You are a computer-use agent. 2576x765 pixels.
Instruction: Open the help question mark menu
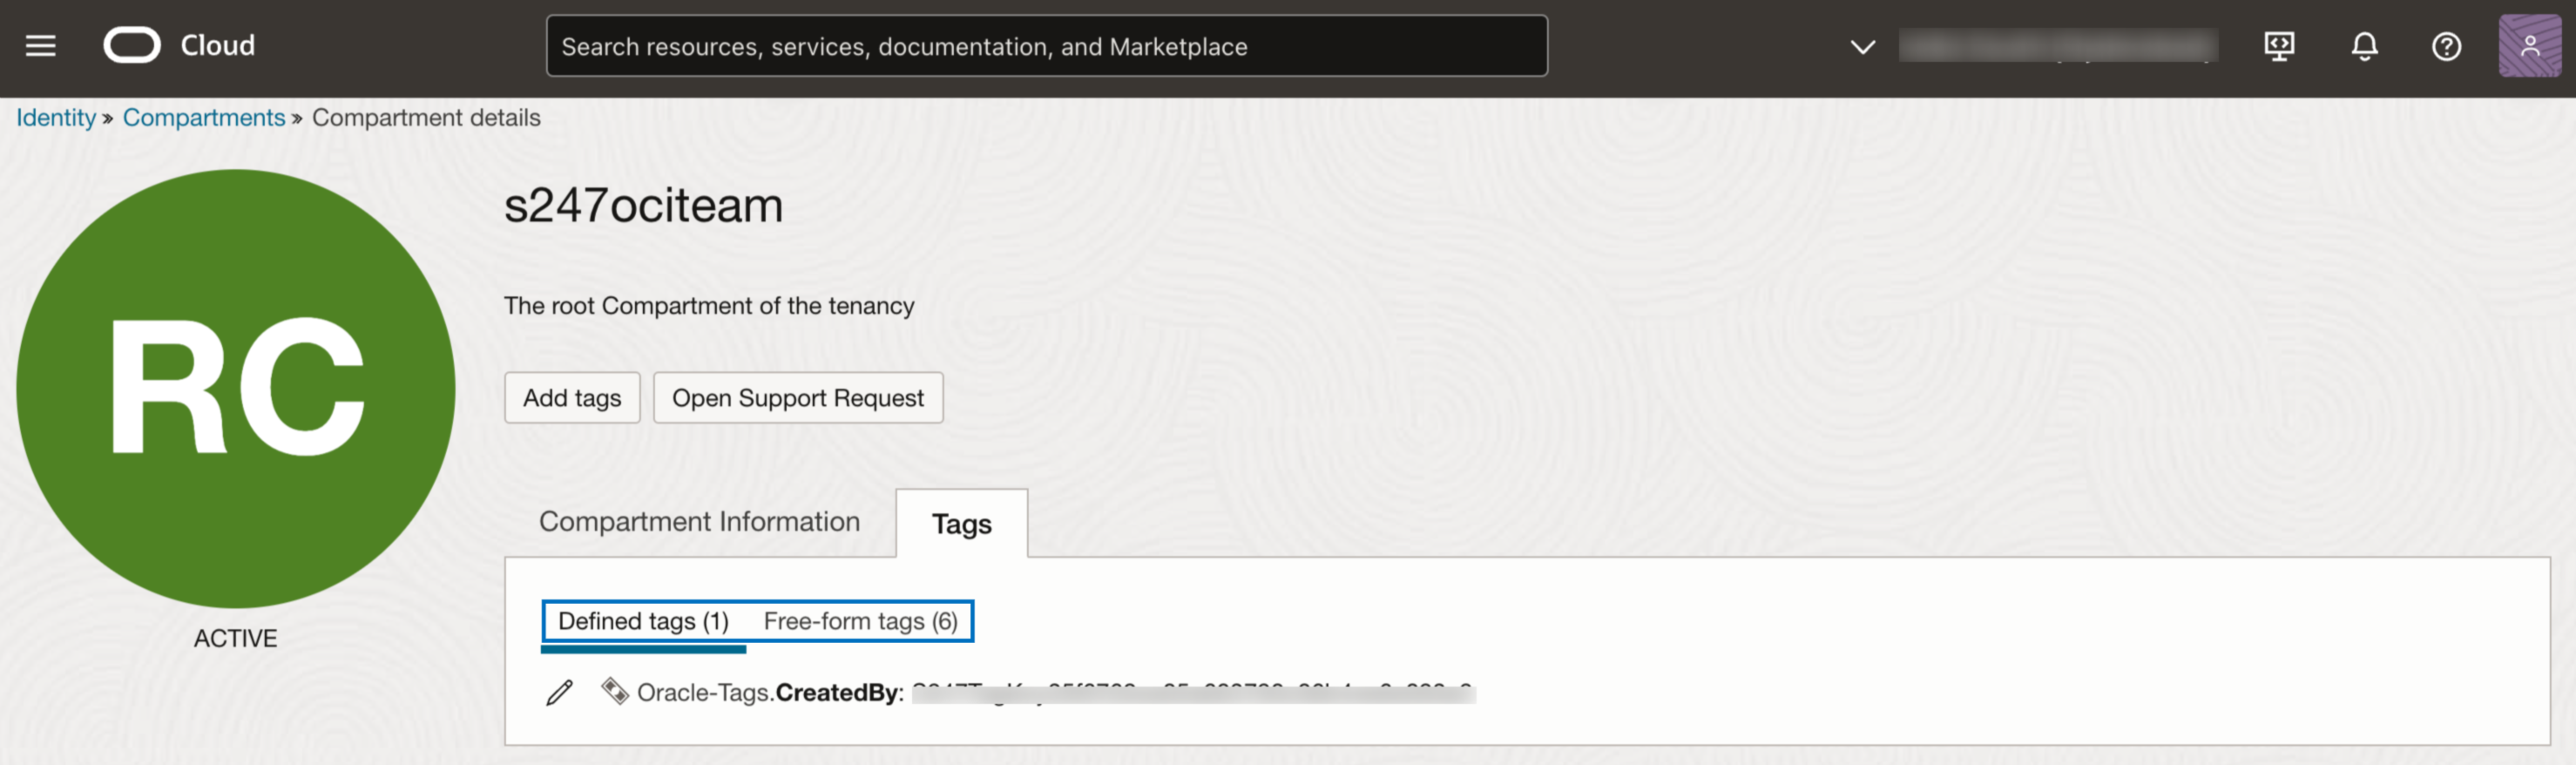(x=2446, y=46)
